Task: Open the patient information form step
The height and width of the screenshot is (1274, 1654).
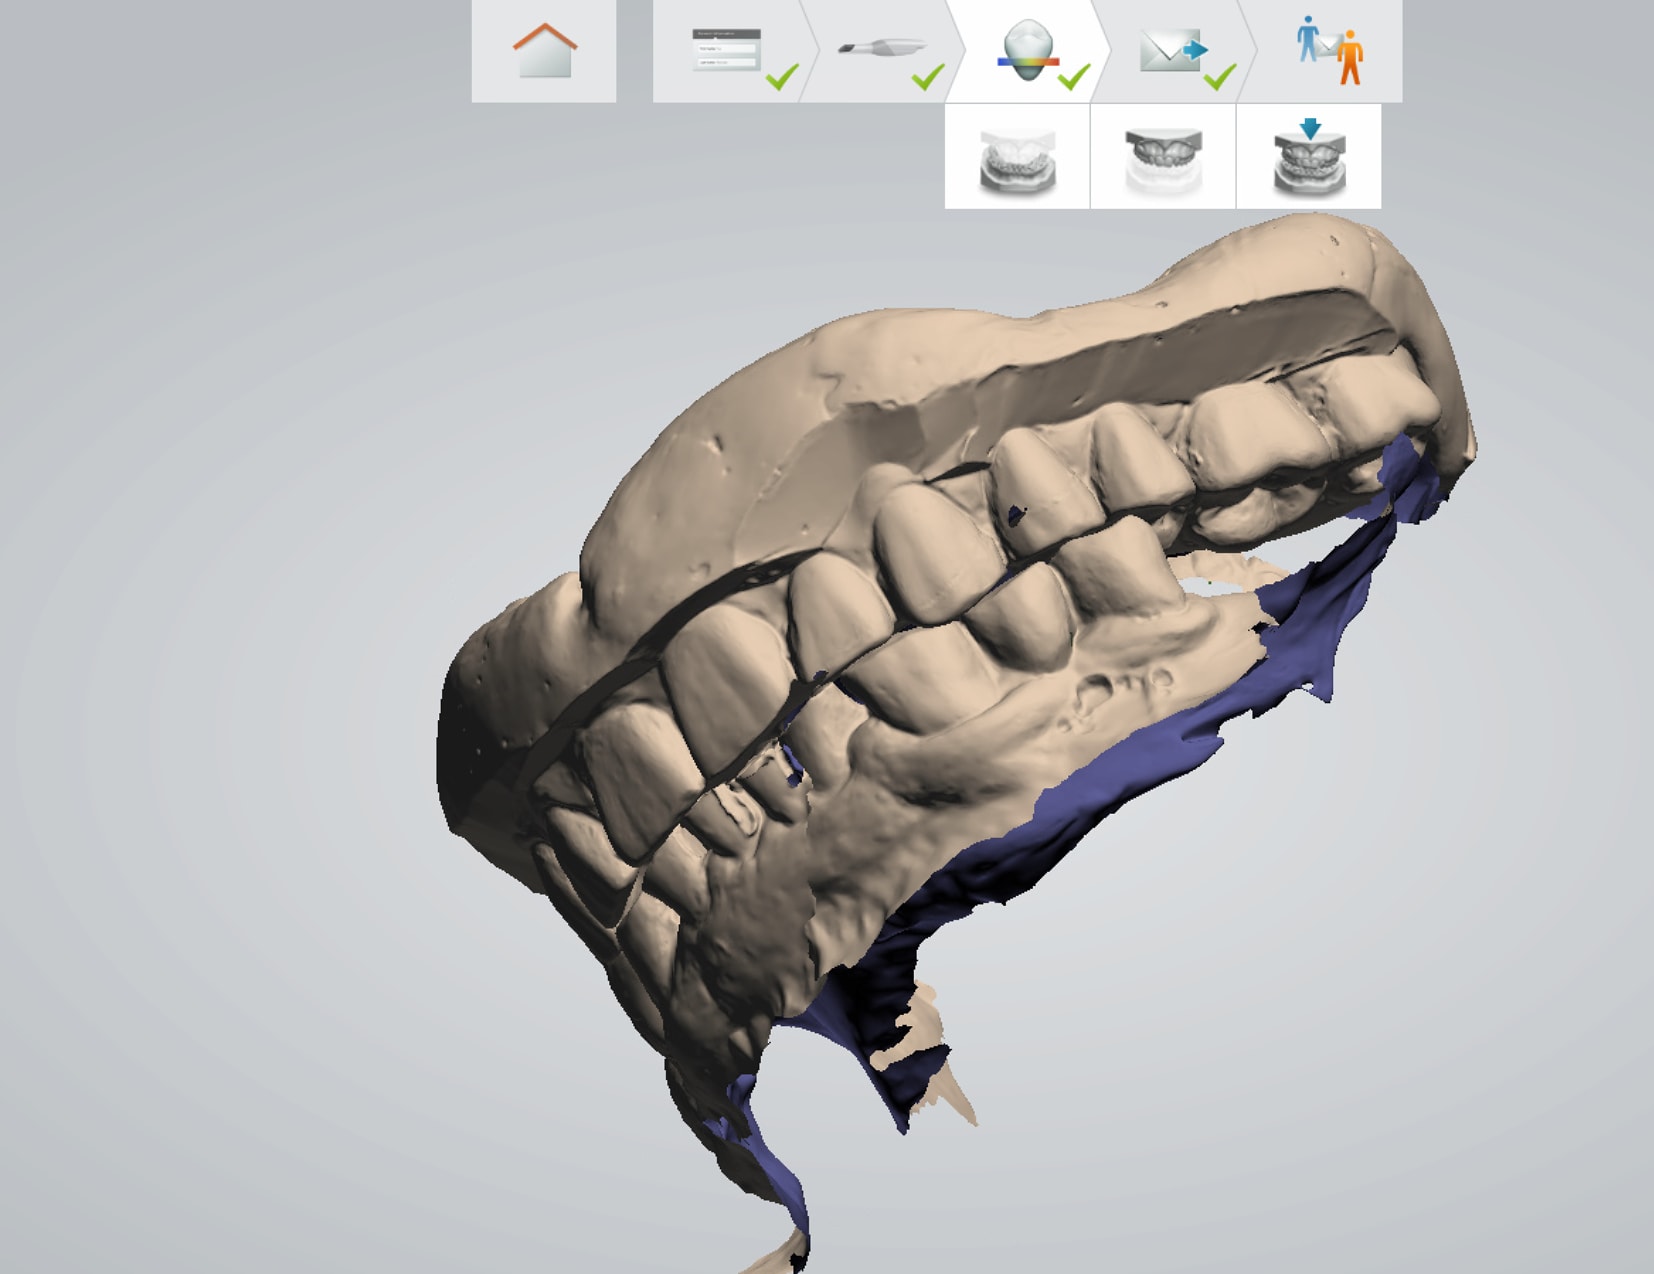Action: pyautogui.click(x=726, y=50)
